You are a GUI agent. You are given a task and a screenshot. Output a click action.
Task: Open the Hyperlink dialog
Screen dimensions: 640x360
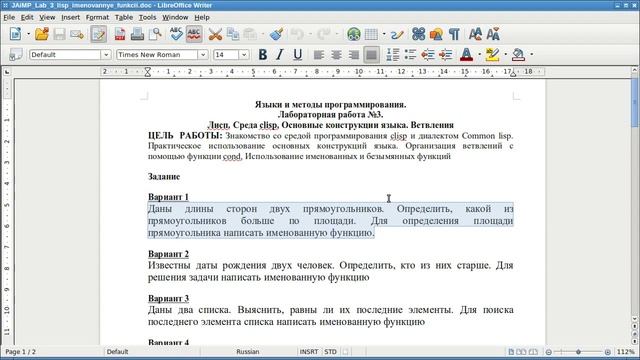click(x=353, y=34)
